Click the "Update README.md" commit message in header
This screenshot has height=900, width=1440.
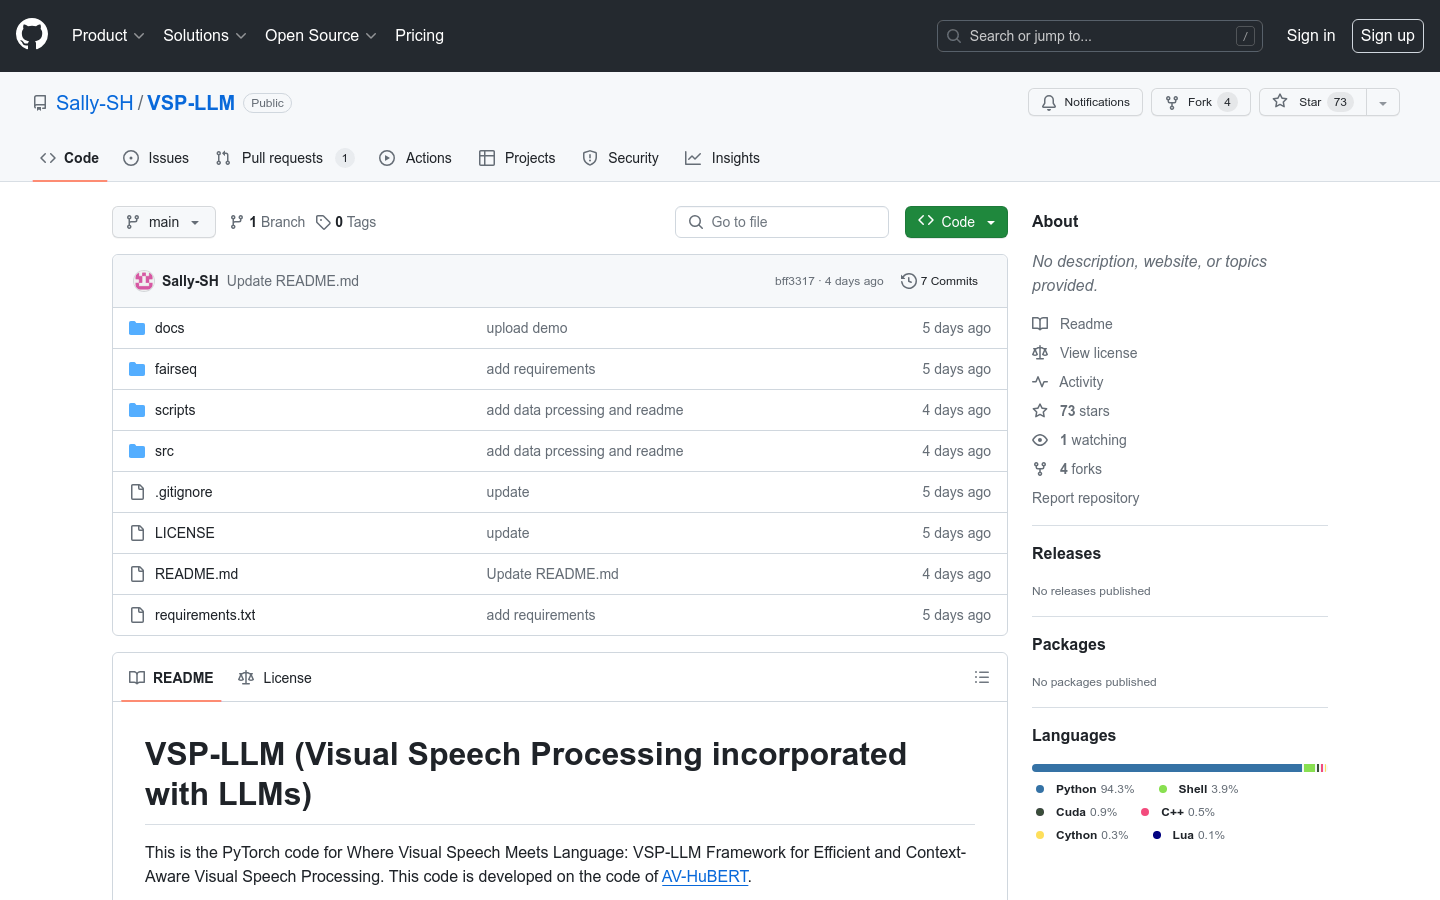[x=293, y=281]
